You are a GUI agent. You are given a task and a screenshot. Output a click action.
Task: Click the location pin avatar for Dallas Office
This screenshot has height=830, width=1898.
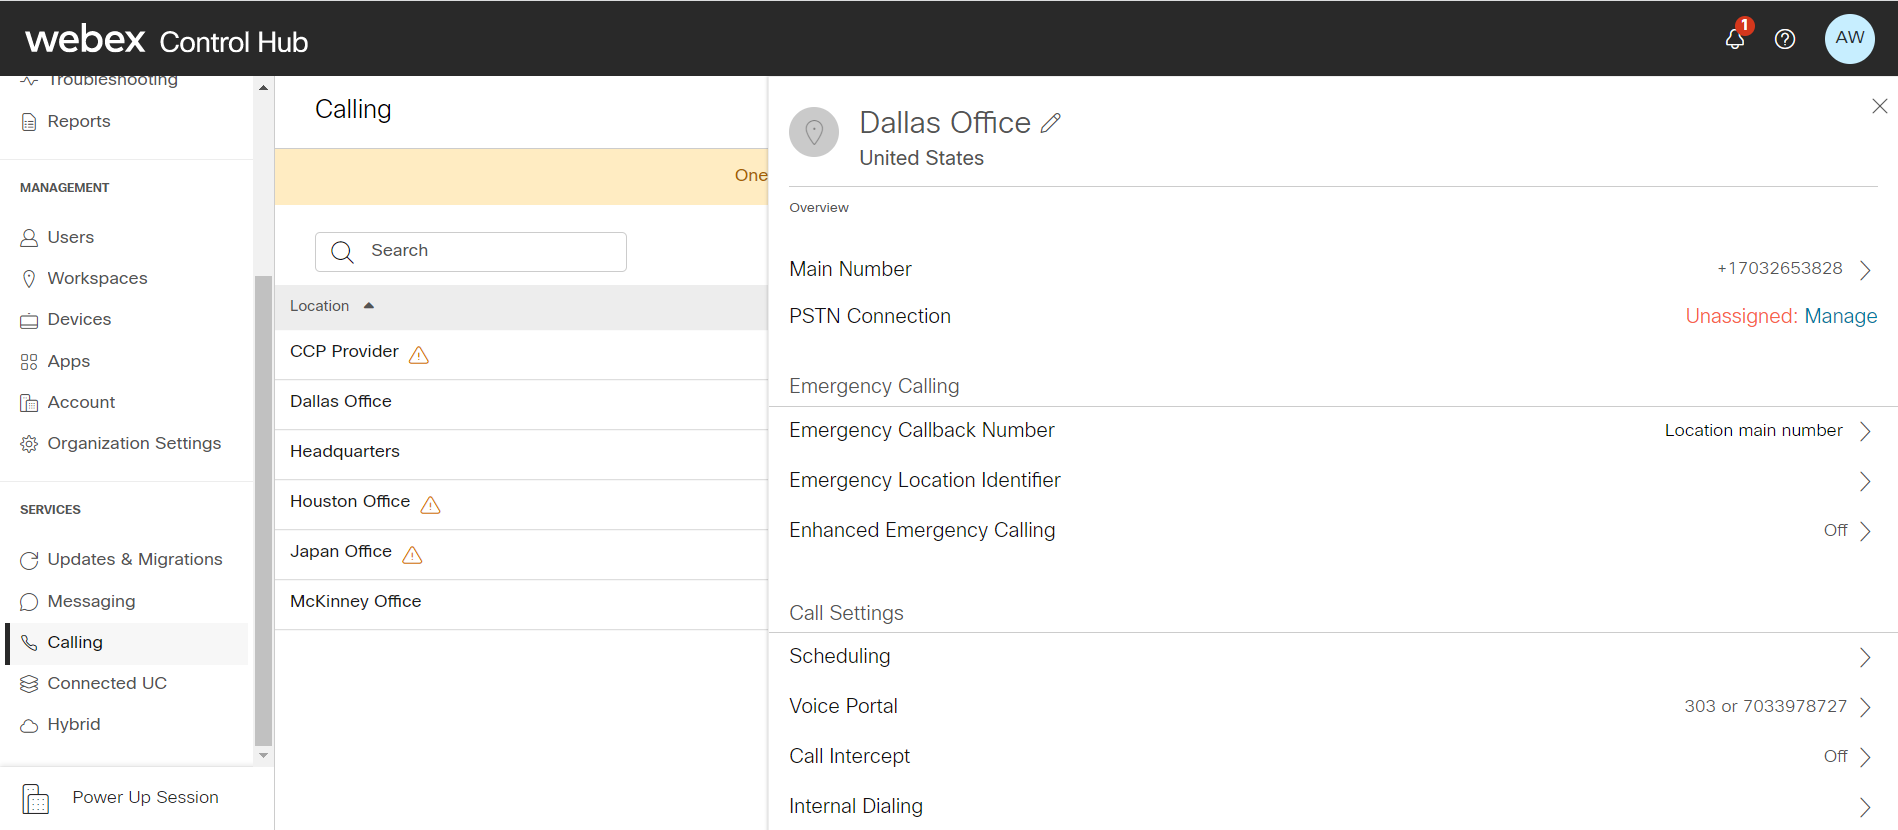[x=814, y=132]
